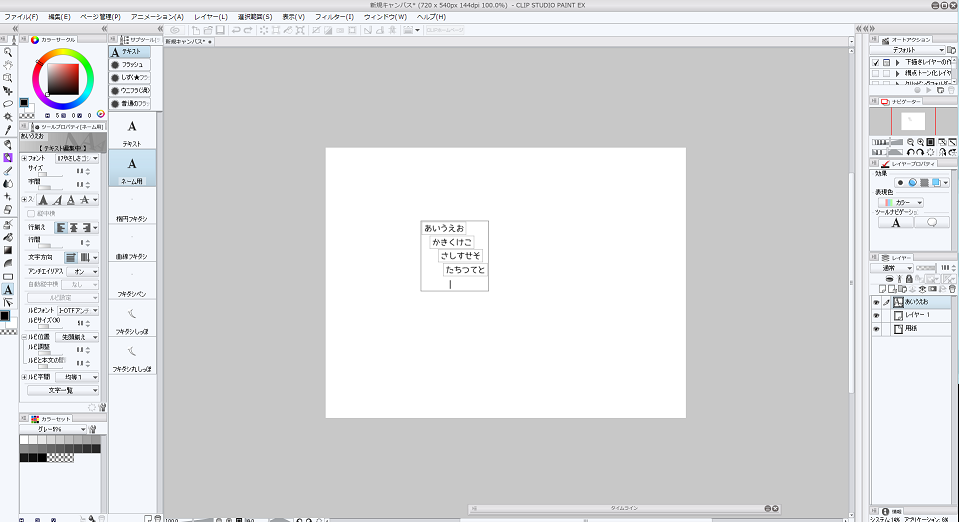This screenshot has width=959, height=522.
Task: Open the ヘルプ(H) menu
Action: pyautogui.click(x=431, y=17)
